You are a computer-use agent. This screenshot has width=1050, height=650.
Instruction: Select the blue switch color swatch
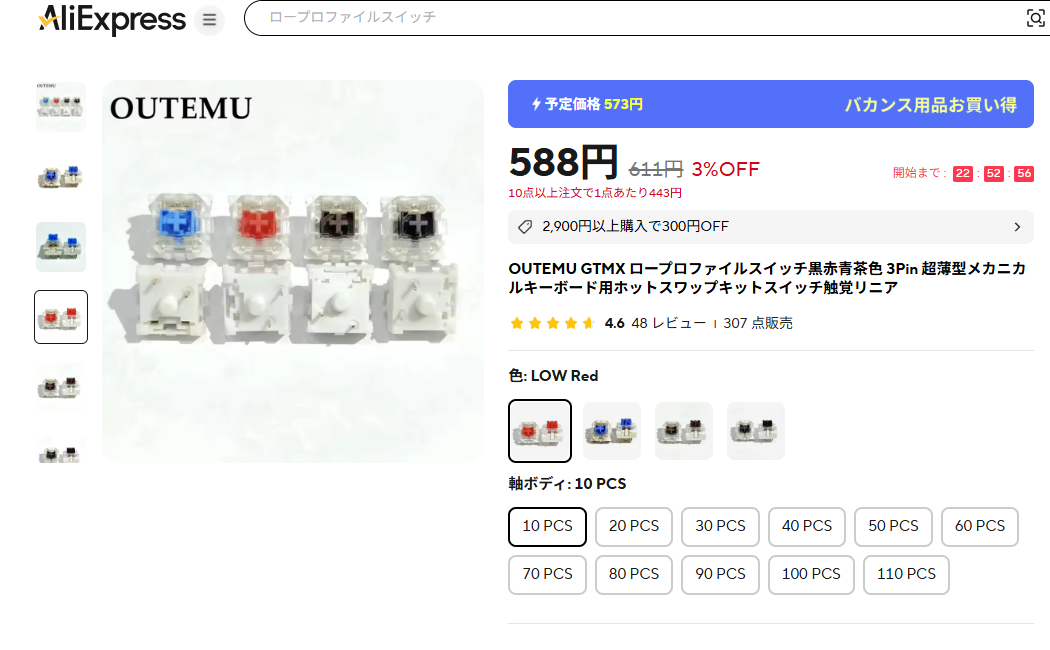click(612, 430)
